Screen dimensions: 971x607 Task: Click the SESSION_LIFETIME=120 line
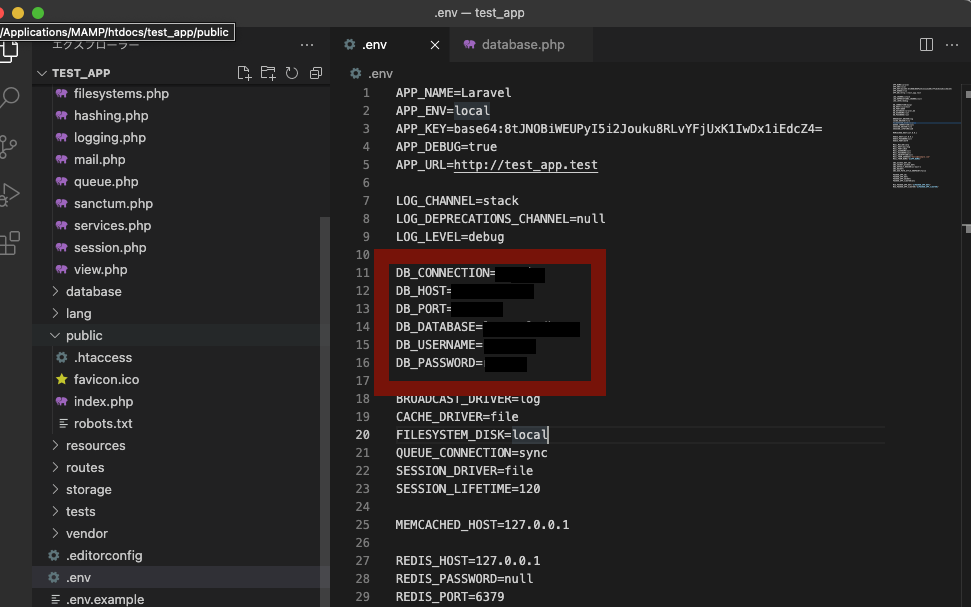[x=468, y=489]
